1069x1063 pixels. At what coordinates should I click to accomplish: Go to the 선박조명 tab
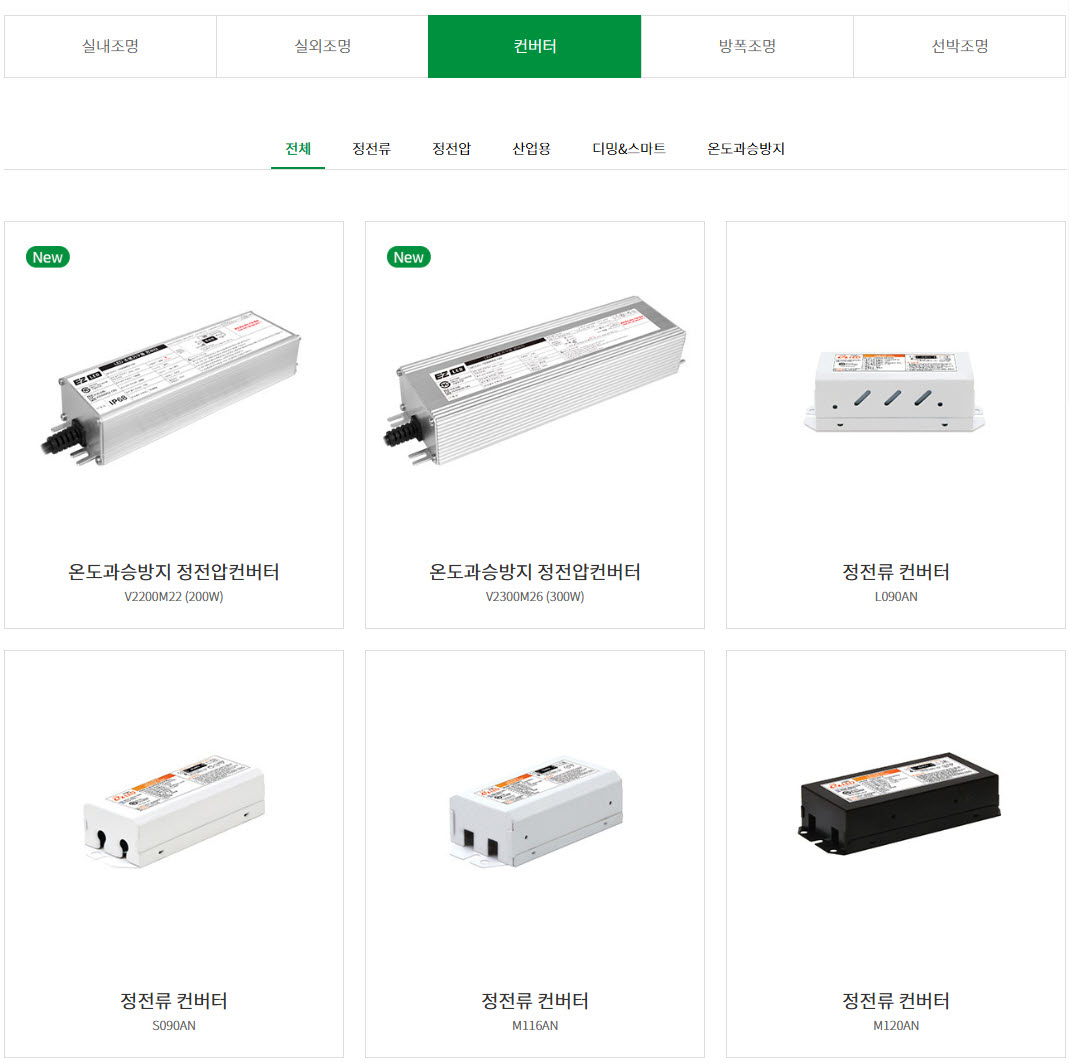[960, 46]
